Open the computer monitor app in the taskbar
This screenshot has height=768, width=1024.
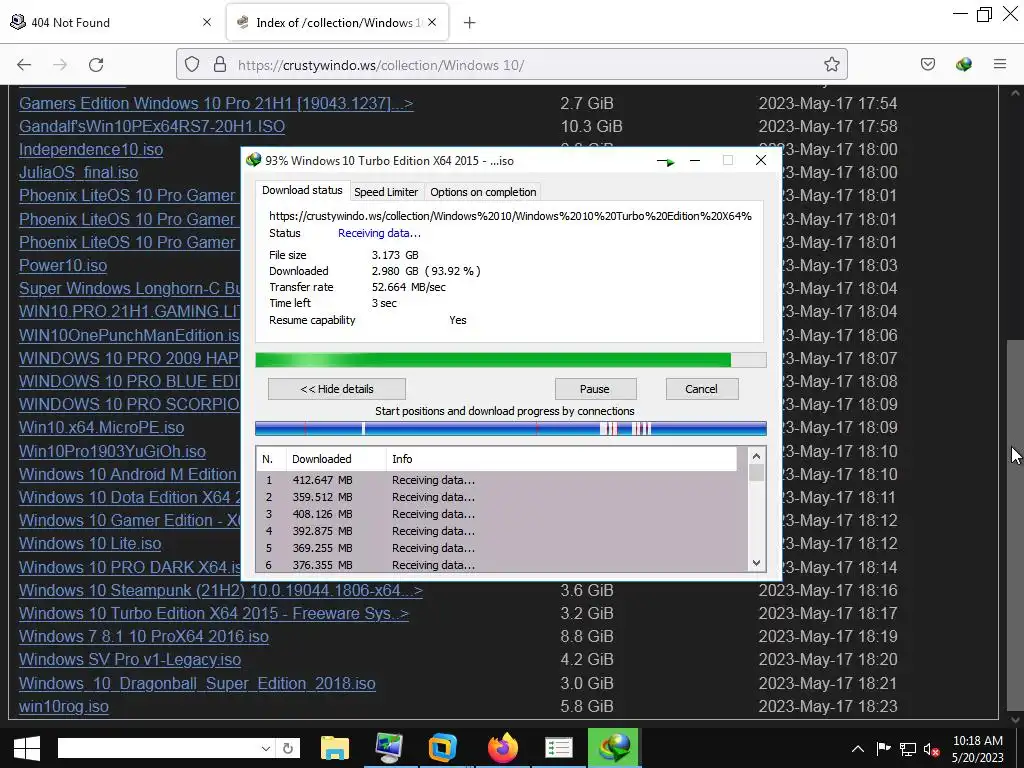point(389,748)
